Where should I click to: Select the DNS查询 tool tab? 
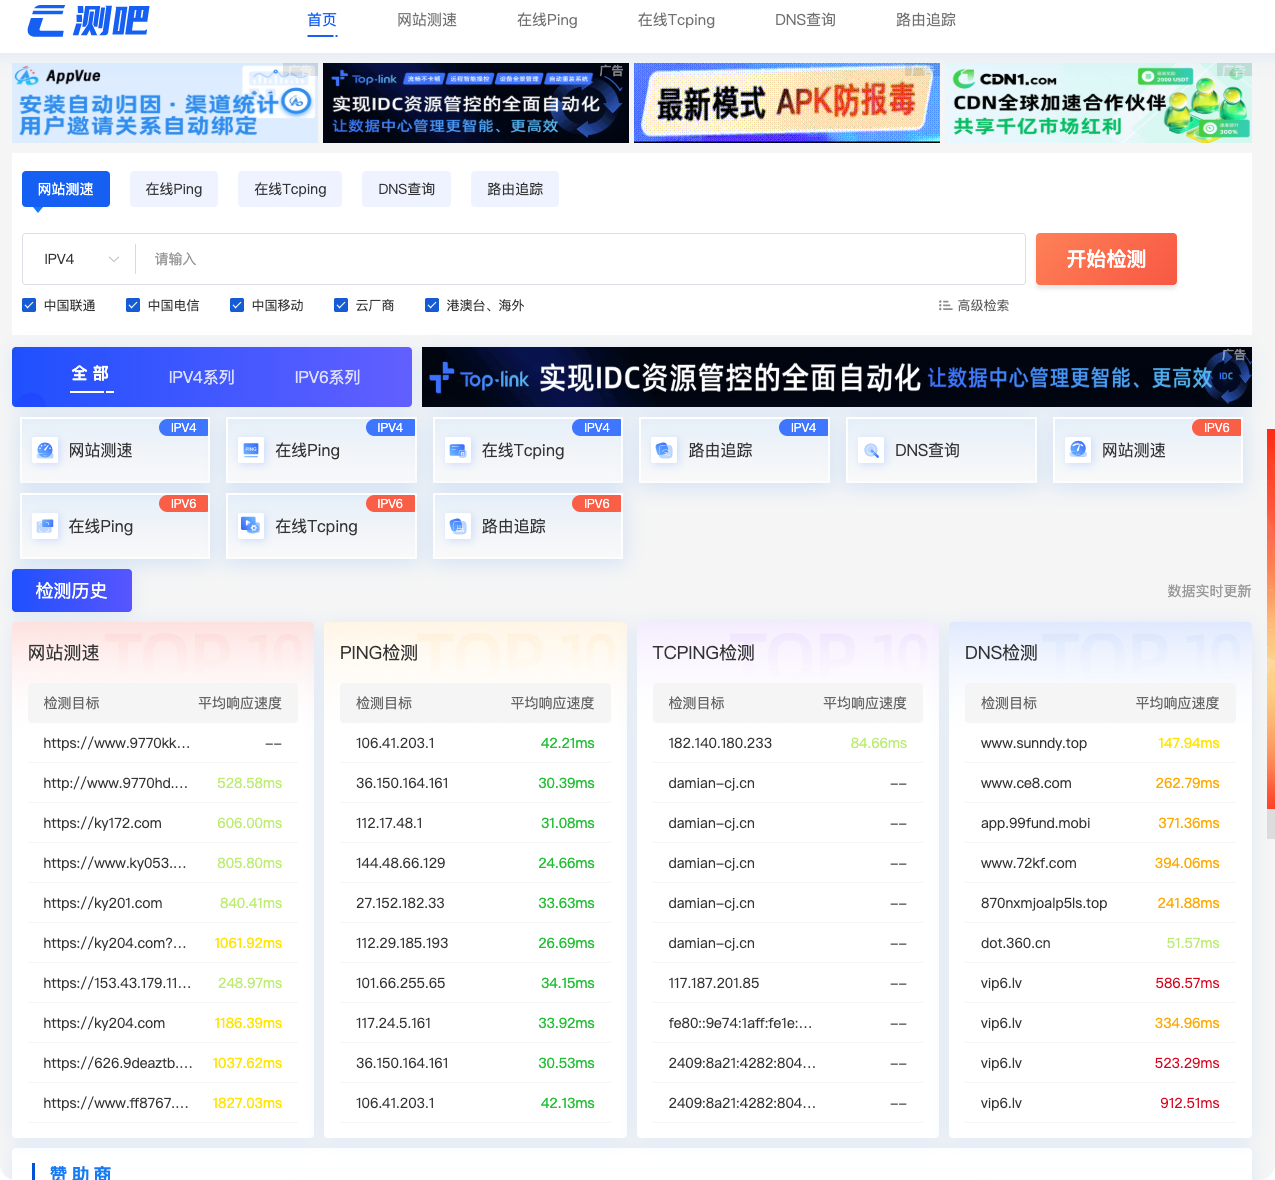[406, 189]
